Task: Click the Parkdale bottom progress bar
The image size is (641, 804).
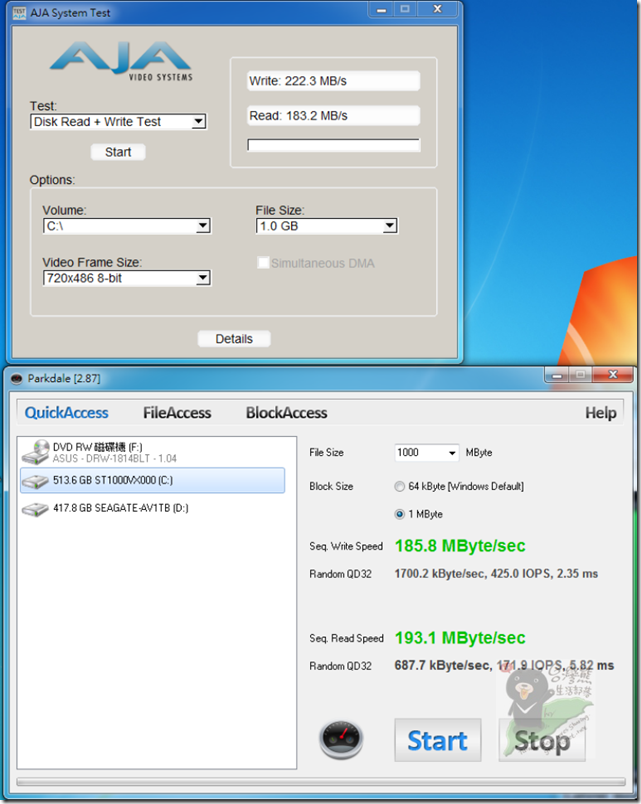Action: (321, 782)
